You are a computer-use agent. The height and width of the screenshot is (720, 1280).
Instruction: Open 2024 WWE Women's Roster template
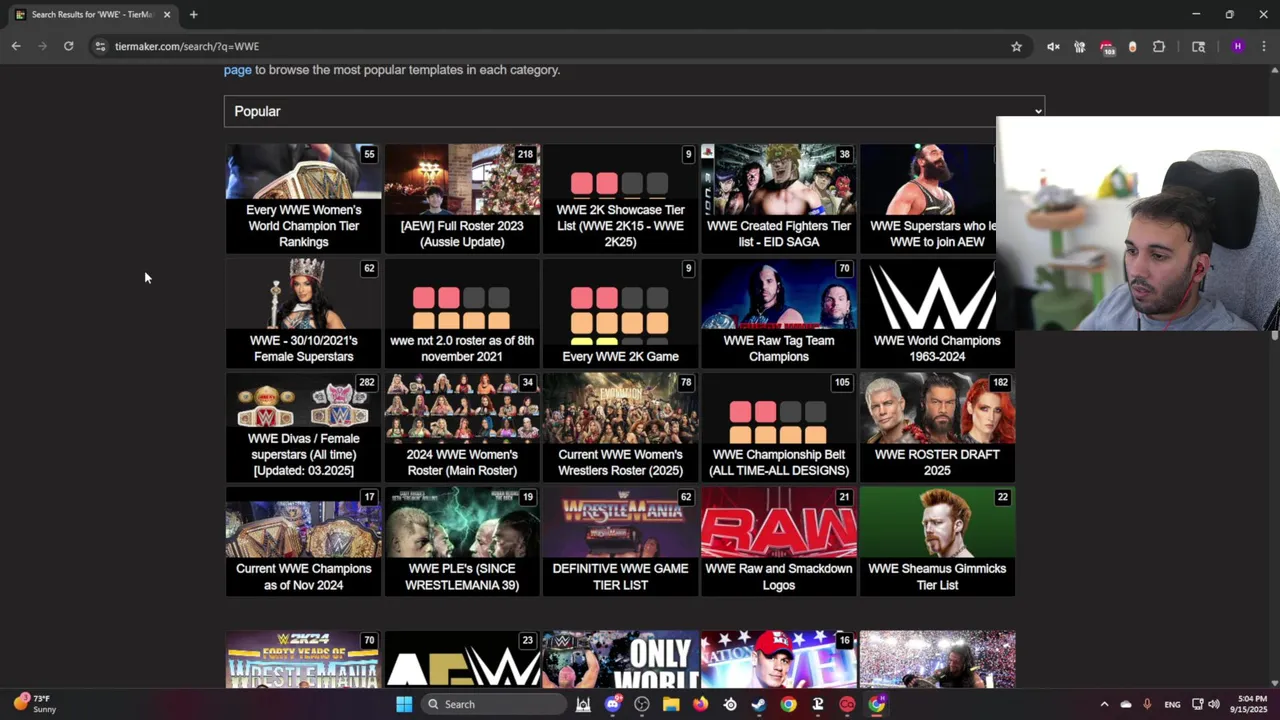(x=462, y=427)
